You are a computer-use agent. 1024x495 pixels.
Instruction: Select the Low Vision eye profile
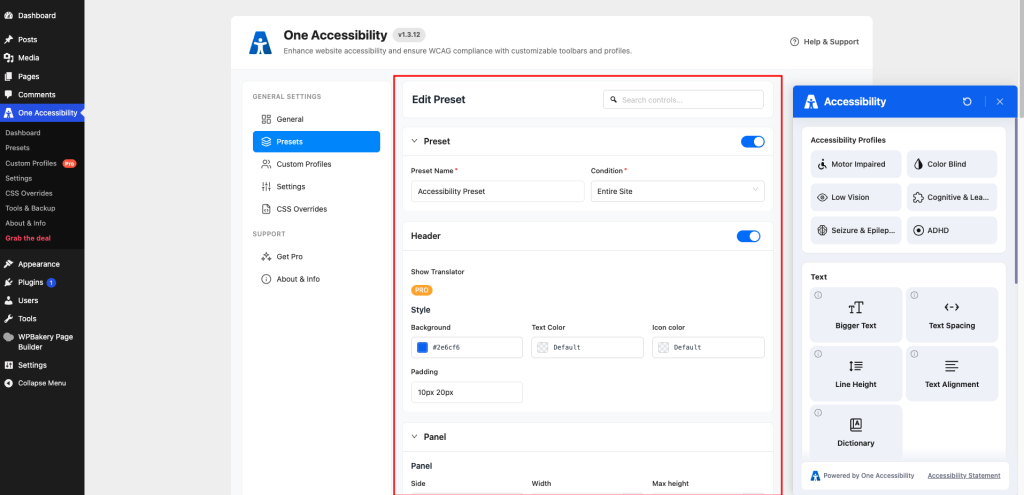point(856,197)
